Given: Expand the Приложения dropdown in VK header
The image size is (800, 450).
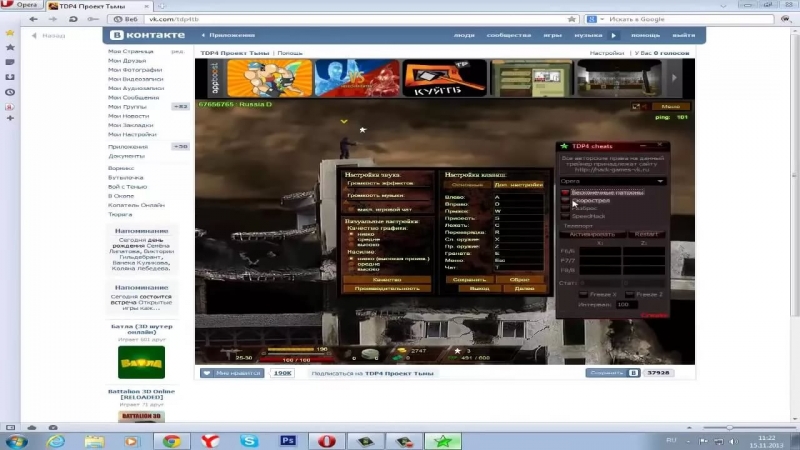Looking at the screenshot, I should (228, 35).
